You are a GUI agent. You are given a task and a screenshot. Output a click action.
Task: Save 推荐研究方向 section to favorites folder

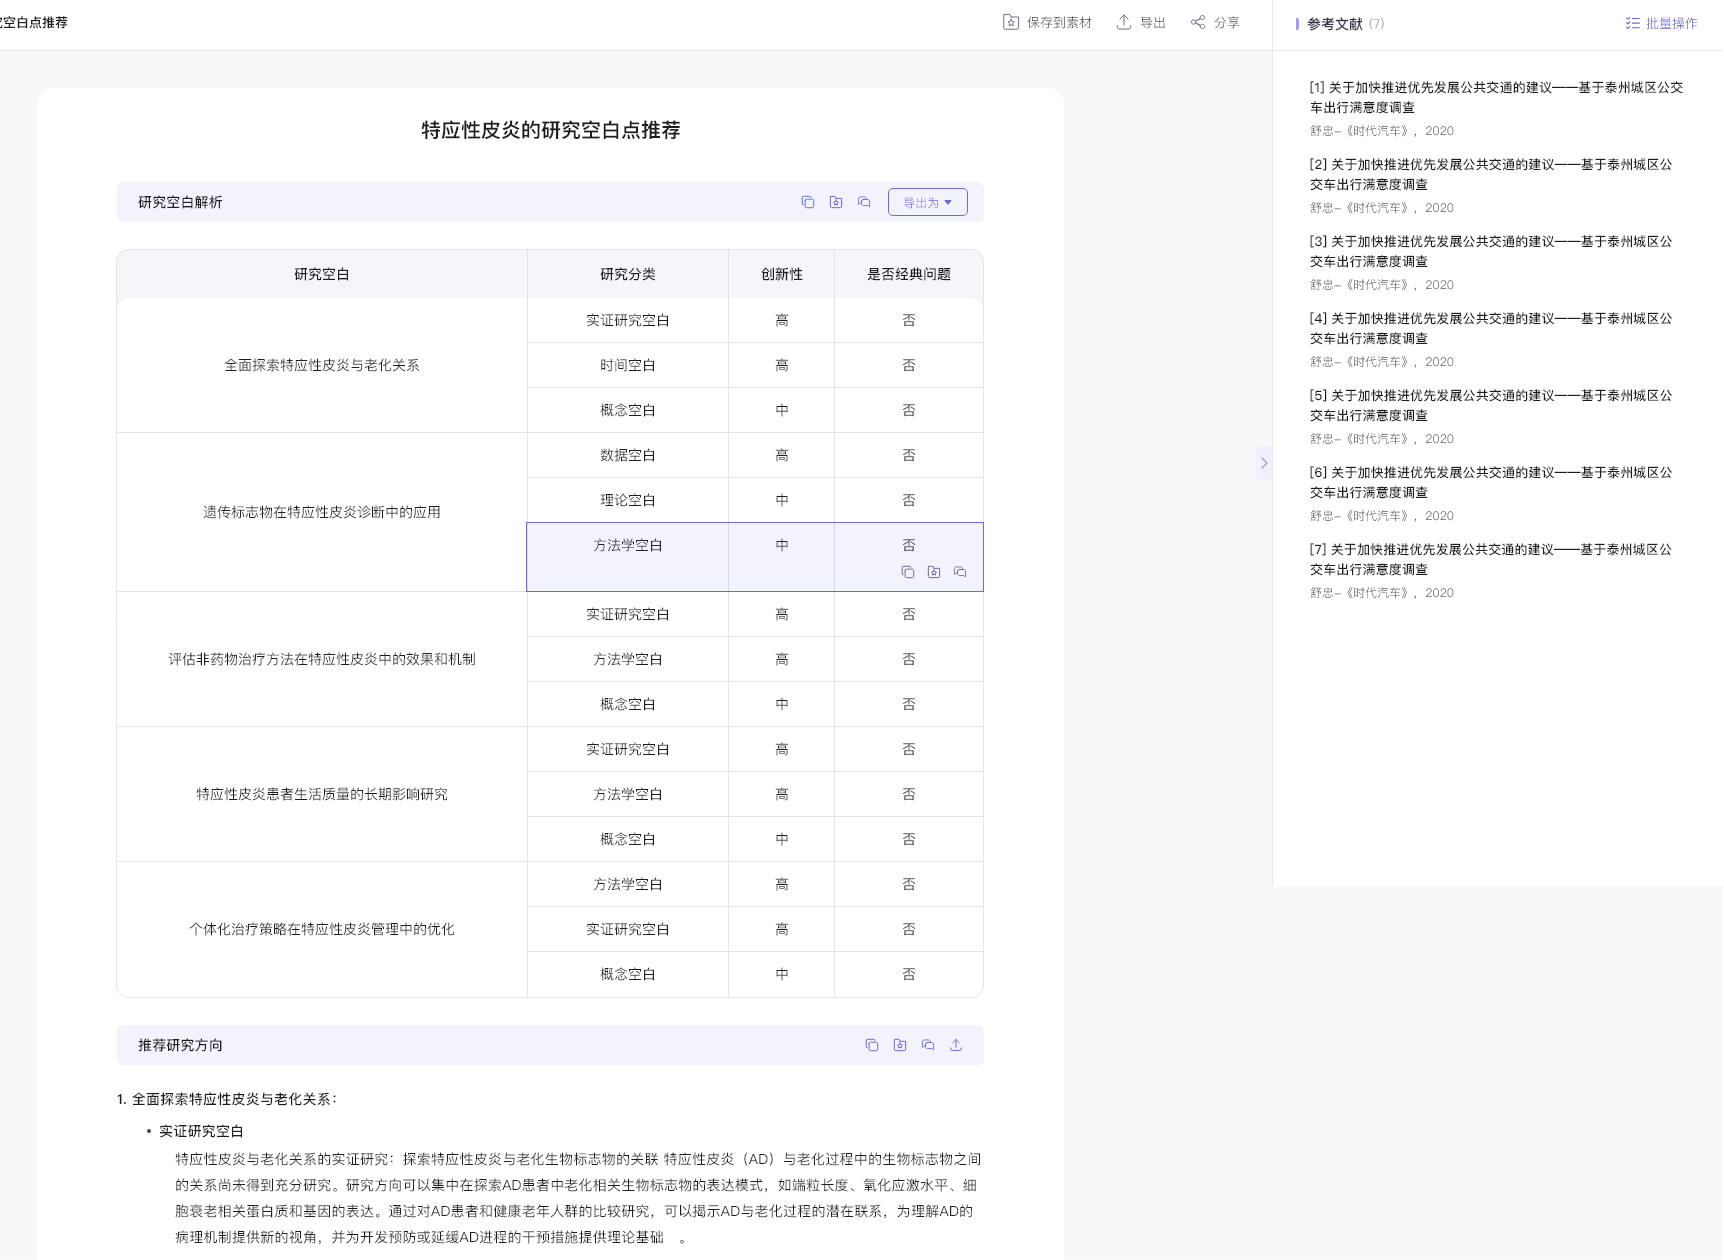[900, 1045]
